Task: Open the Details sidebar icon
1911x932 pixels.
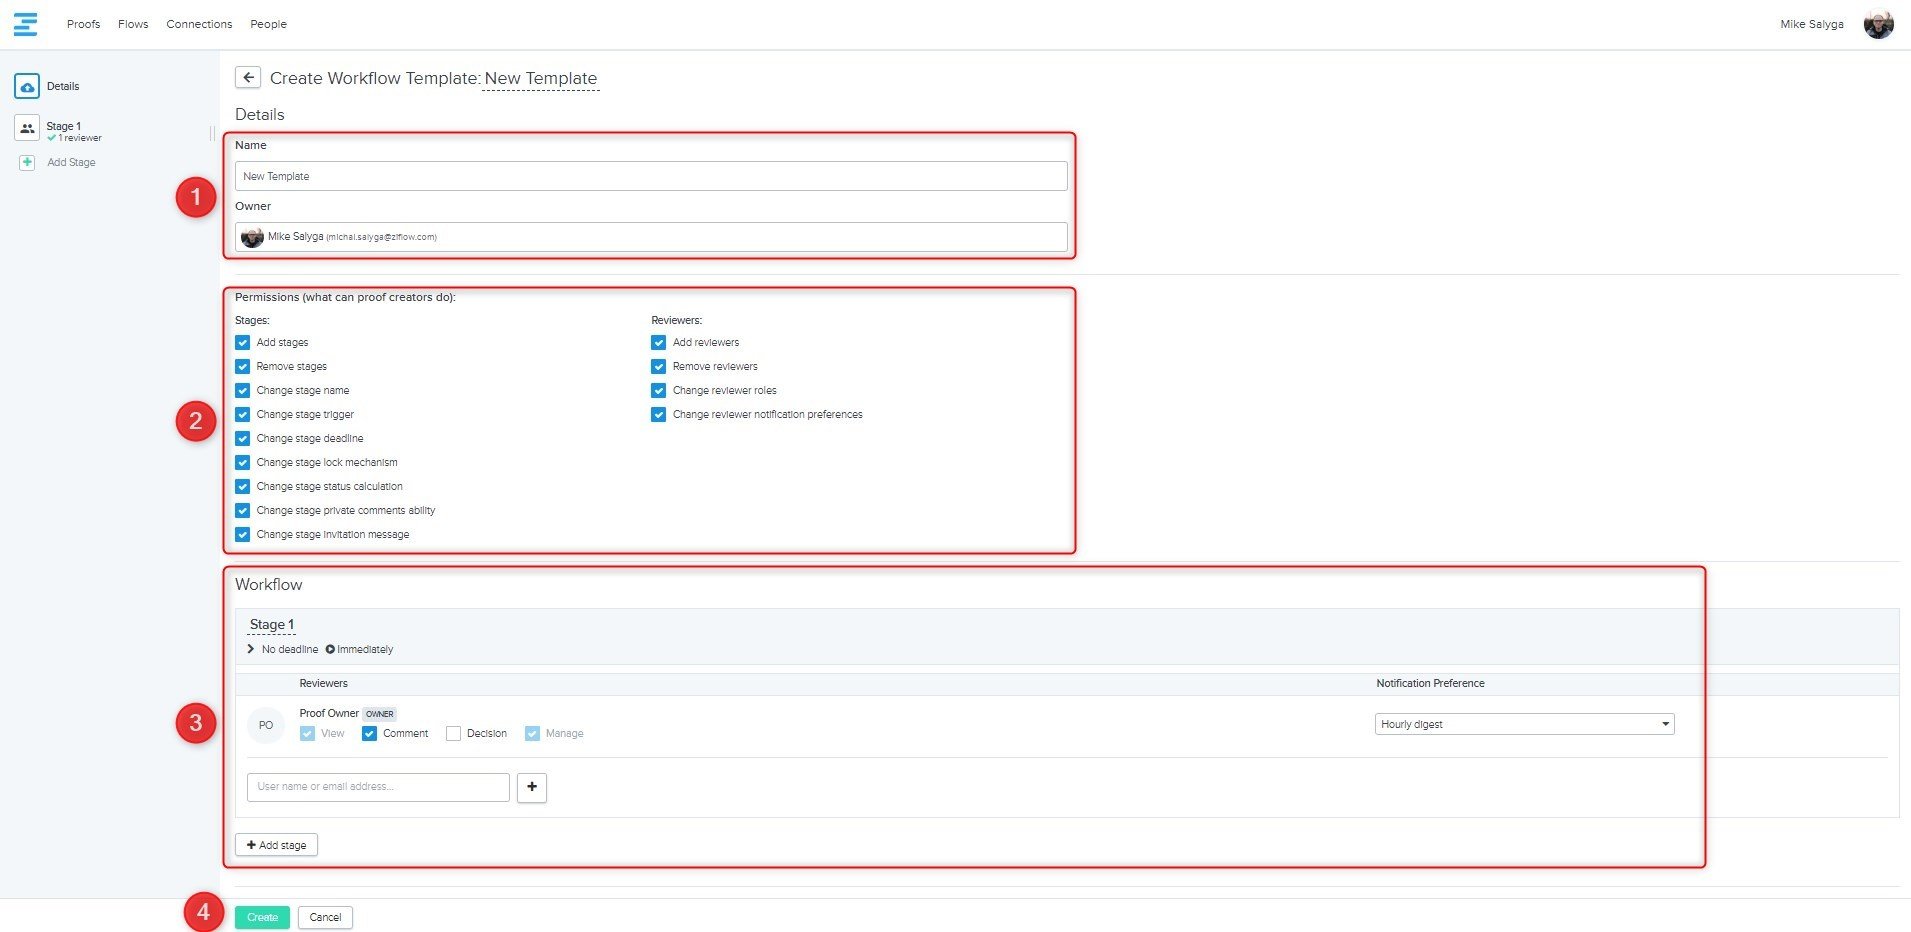Action: 27,87
